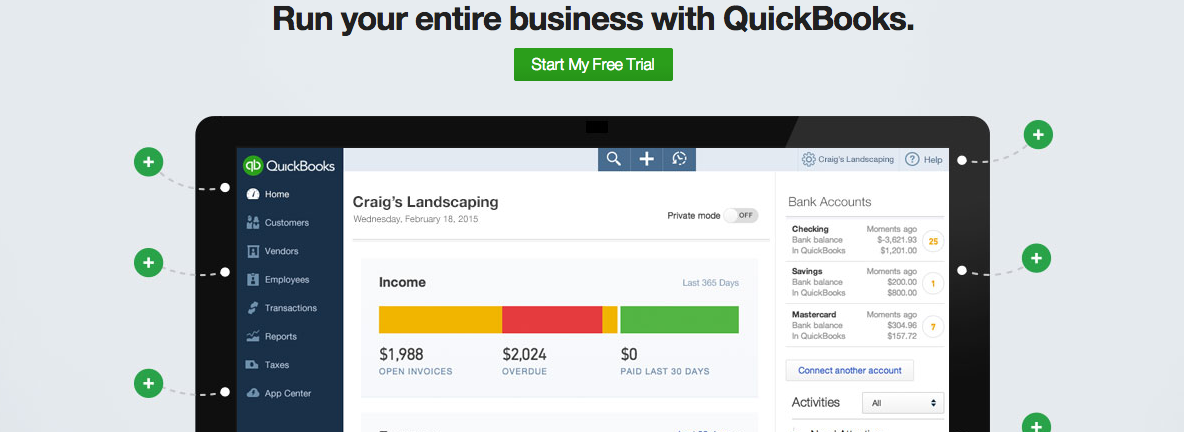Click the App Center cloud icon
This screenshot has height=432, width=1184.
click(x=253, y=393)
